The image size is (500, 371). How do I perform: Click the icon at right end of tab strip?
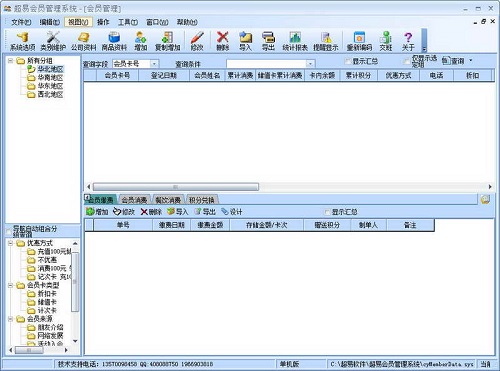coord(485,200)
